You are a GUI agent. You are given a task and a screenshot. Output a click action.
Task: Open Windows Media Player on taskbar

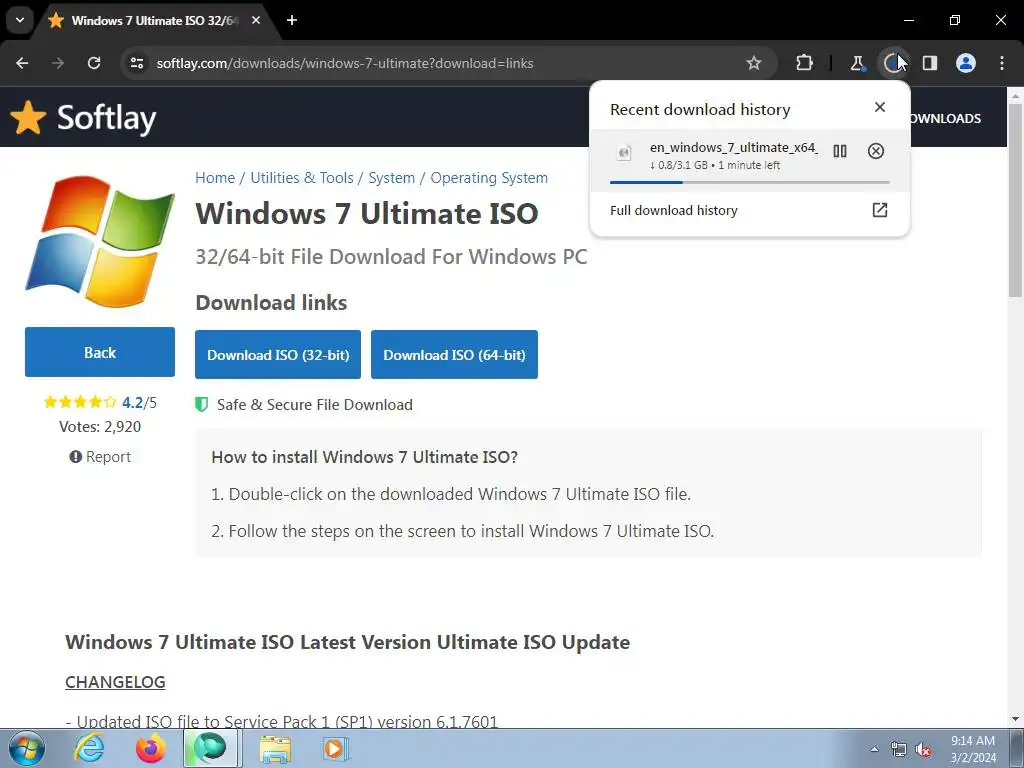pos(336,748)
